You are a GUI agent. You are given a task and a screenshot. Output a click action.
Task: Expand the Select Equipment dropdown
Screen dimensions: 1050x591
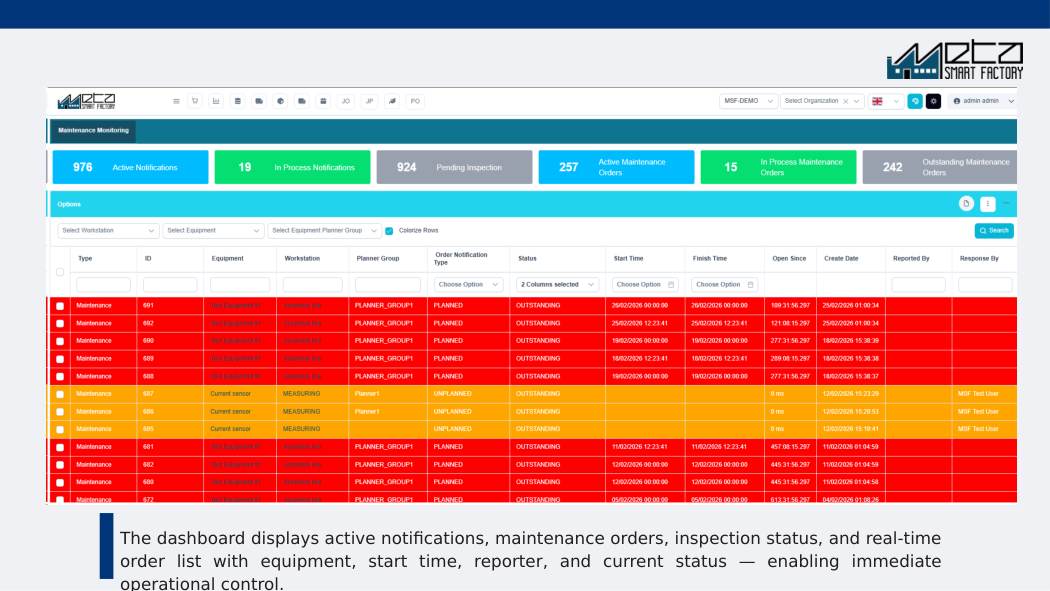tap(213, 230)
